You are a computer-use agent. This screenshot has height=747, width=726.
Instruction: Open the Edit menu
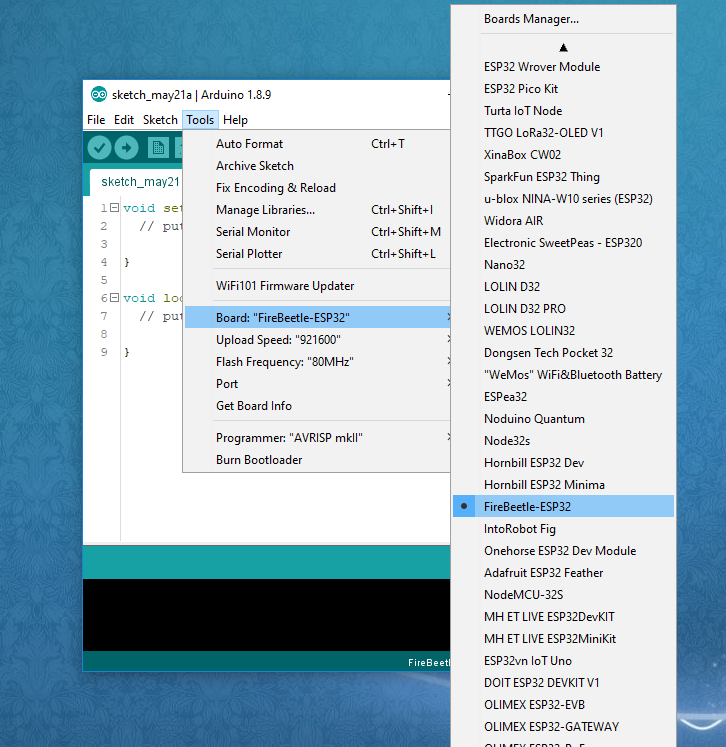pos(124,120)
